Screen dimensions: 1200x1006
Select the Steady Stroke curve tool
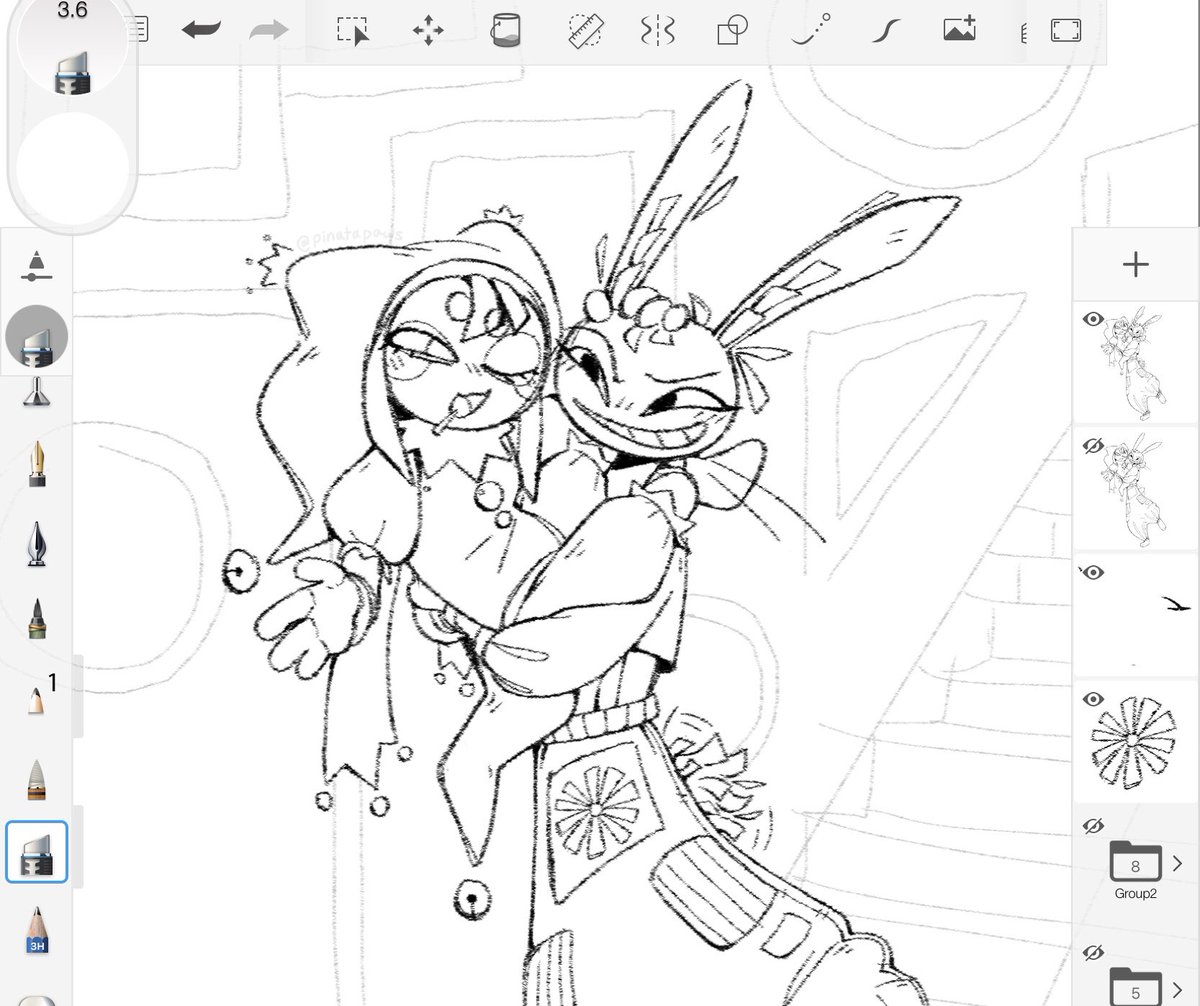point(884,31)
